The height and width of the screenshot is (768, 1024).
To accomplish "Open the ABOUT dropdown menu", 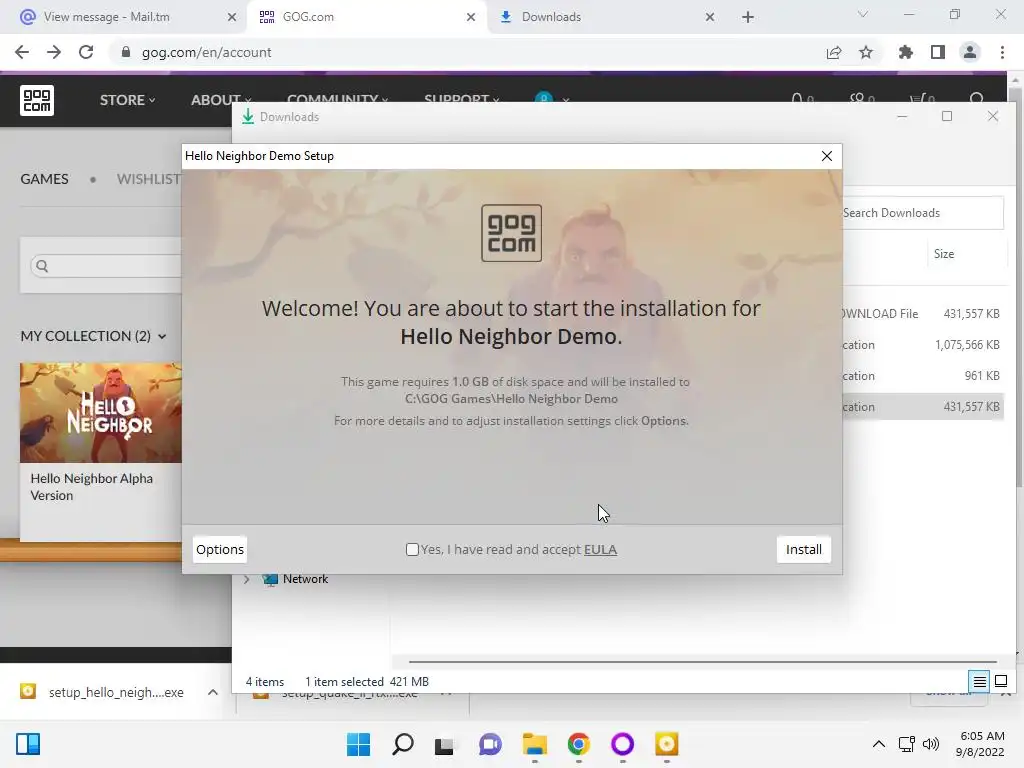I will coord(220,100).
